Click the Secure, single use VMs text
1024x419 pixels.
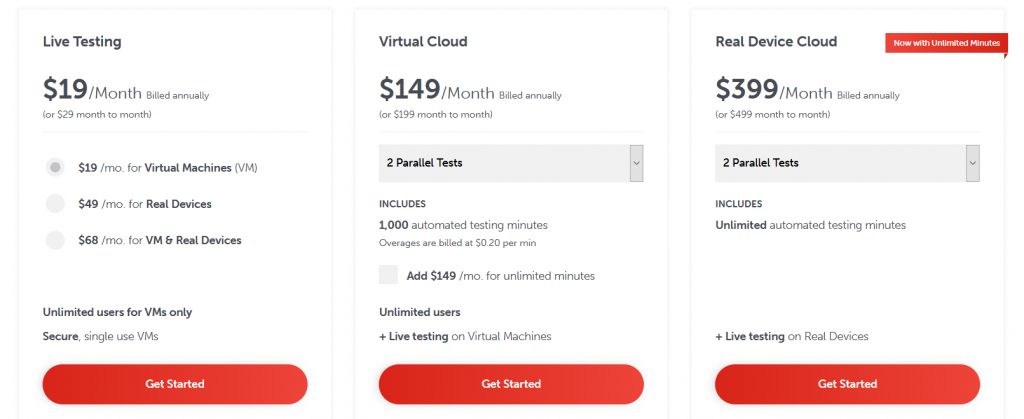[x=100, y=336]
